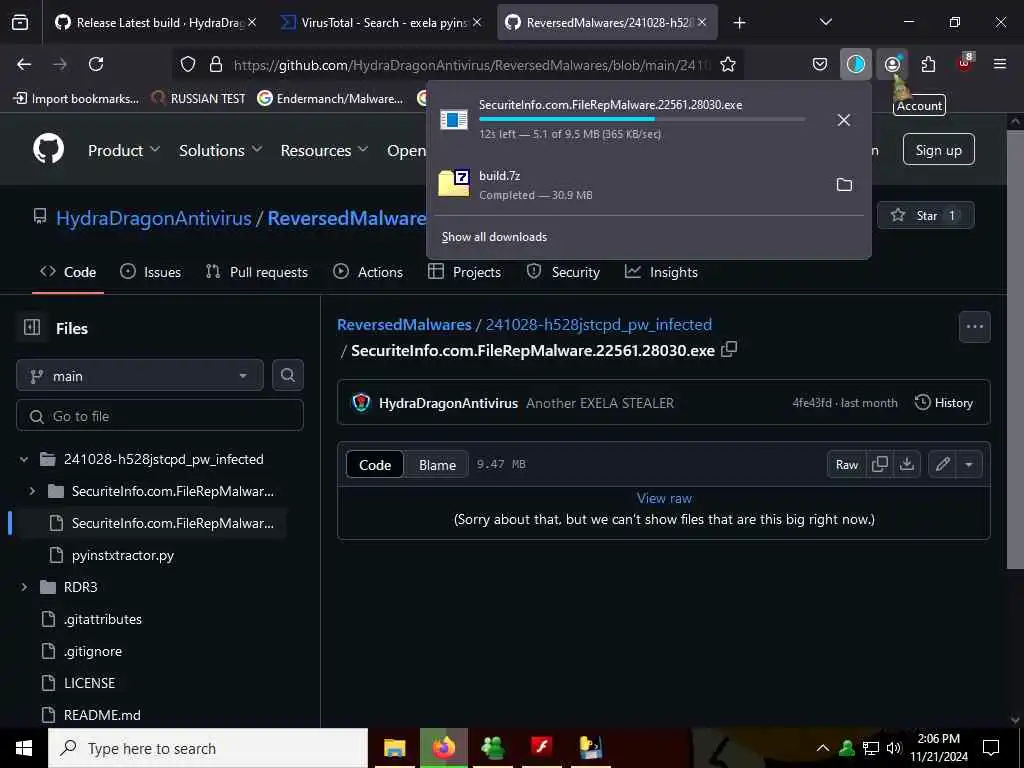Open the file History
This screenshot has height=768, width=1024.
pos(944,402)
